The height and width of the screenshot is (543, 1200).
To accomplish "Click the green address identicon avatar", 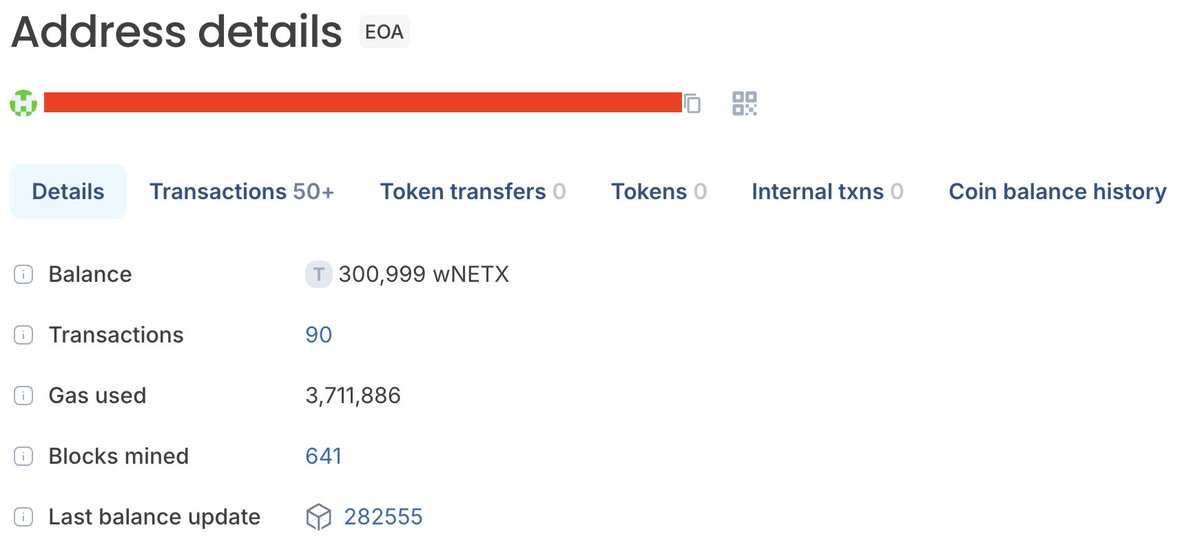I will (x=23, y=103).
